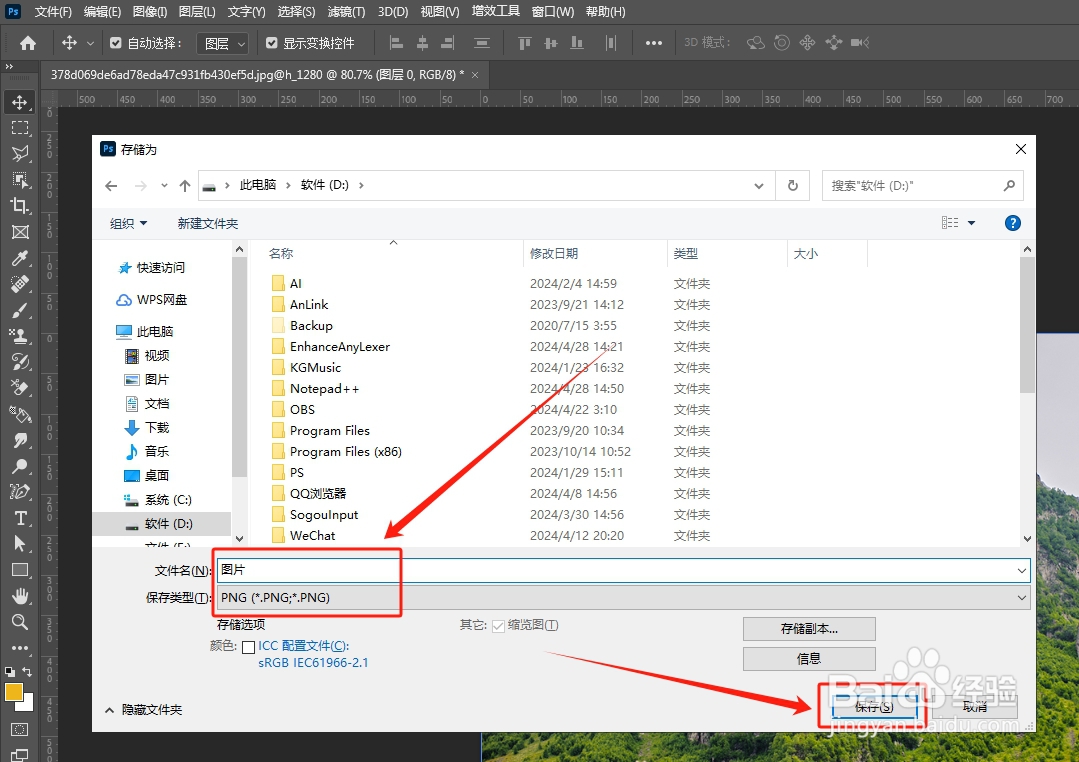Viewport: 1079px width, 762px height.
Task: Select the Hand tool
Action: point(19,596)
